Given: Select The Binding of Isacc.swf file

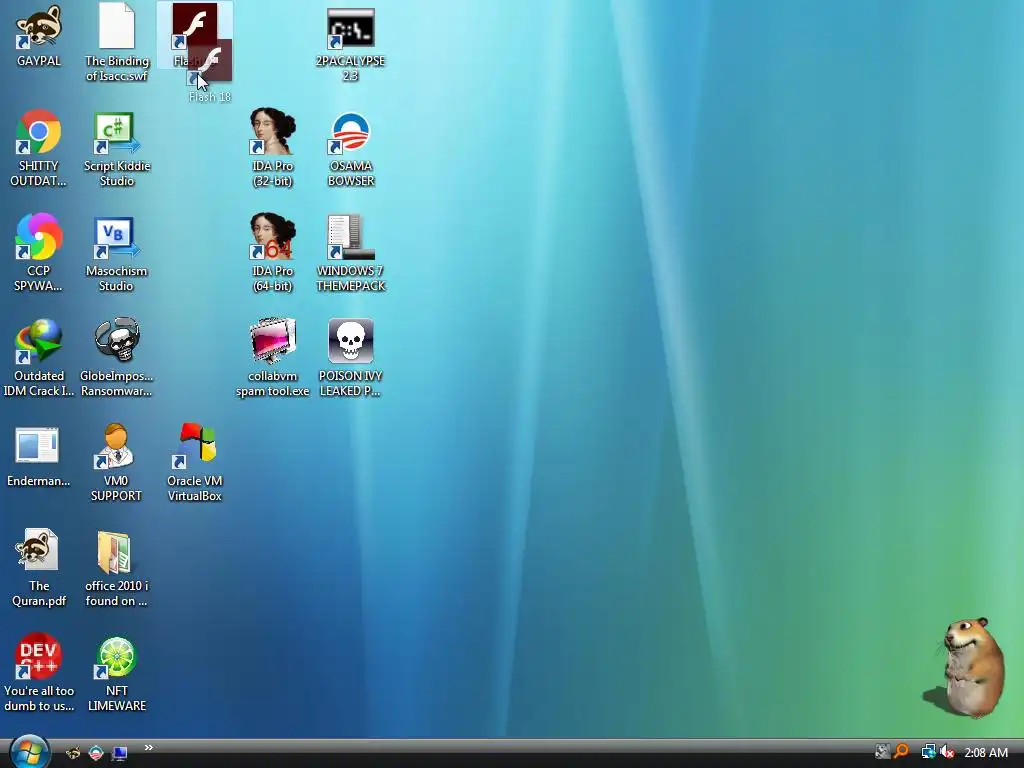Looking at the screenshot, I should pos(117,43).
